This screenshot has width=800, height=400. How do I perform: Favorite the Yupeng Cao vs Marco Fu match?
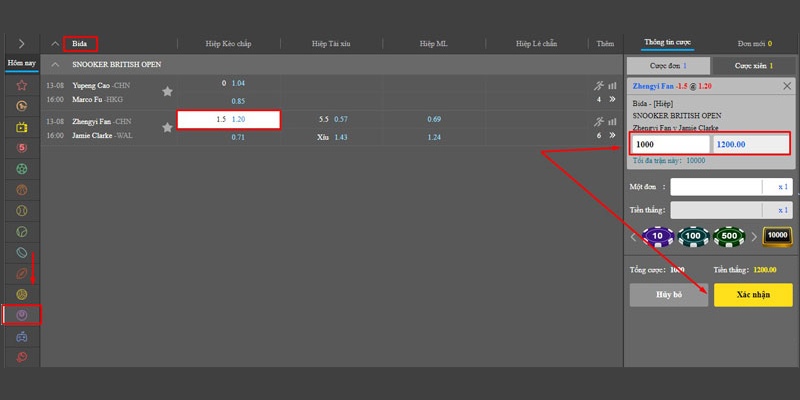point(167,92)
